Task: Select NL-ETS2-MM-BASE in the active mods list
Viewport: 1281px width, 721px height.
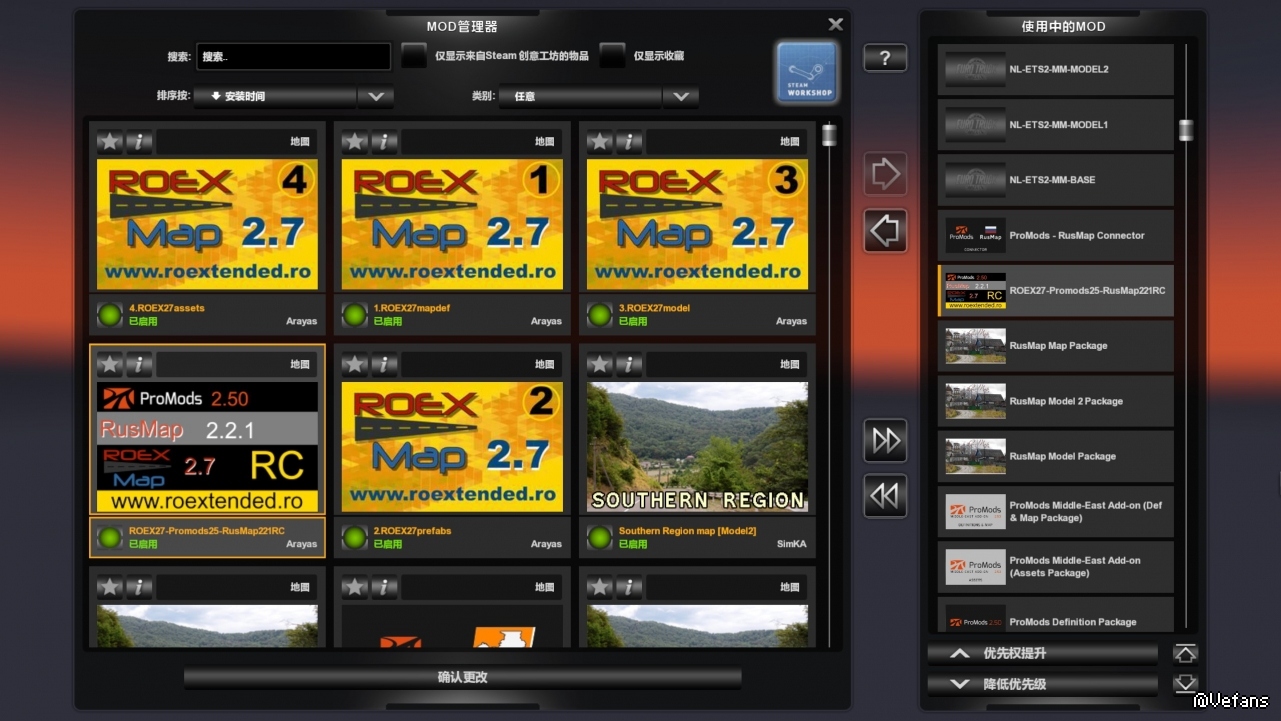Action: 1055,180
